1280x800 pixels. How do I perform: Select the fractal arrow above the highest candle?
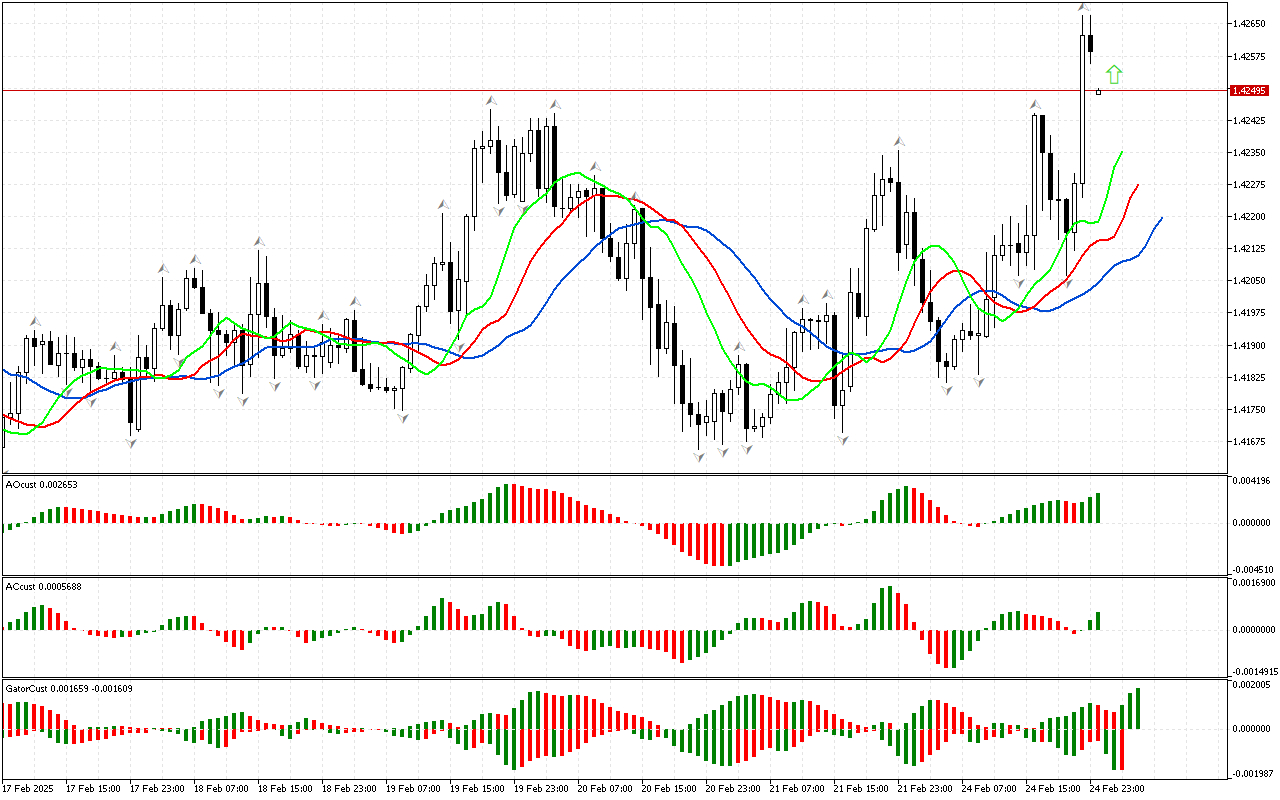(1084, 8)
